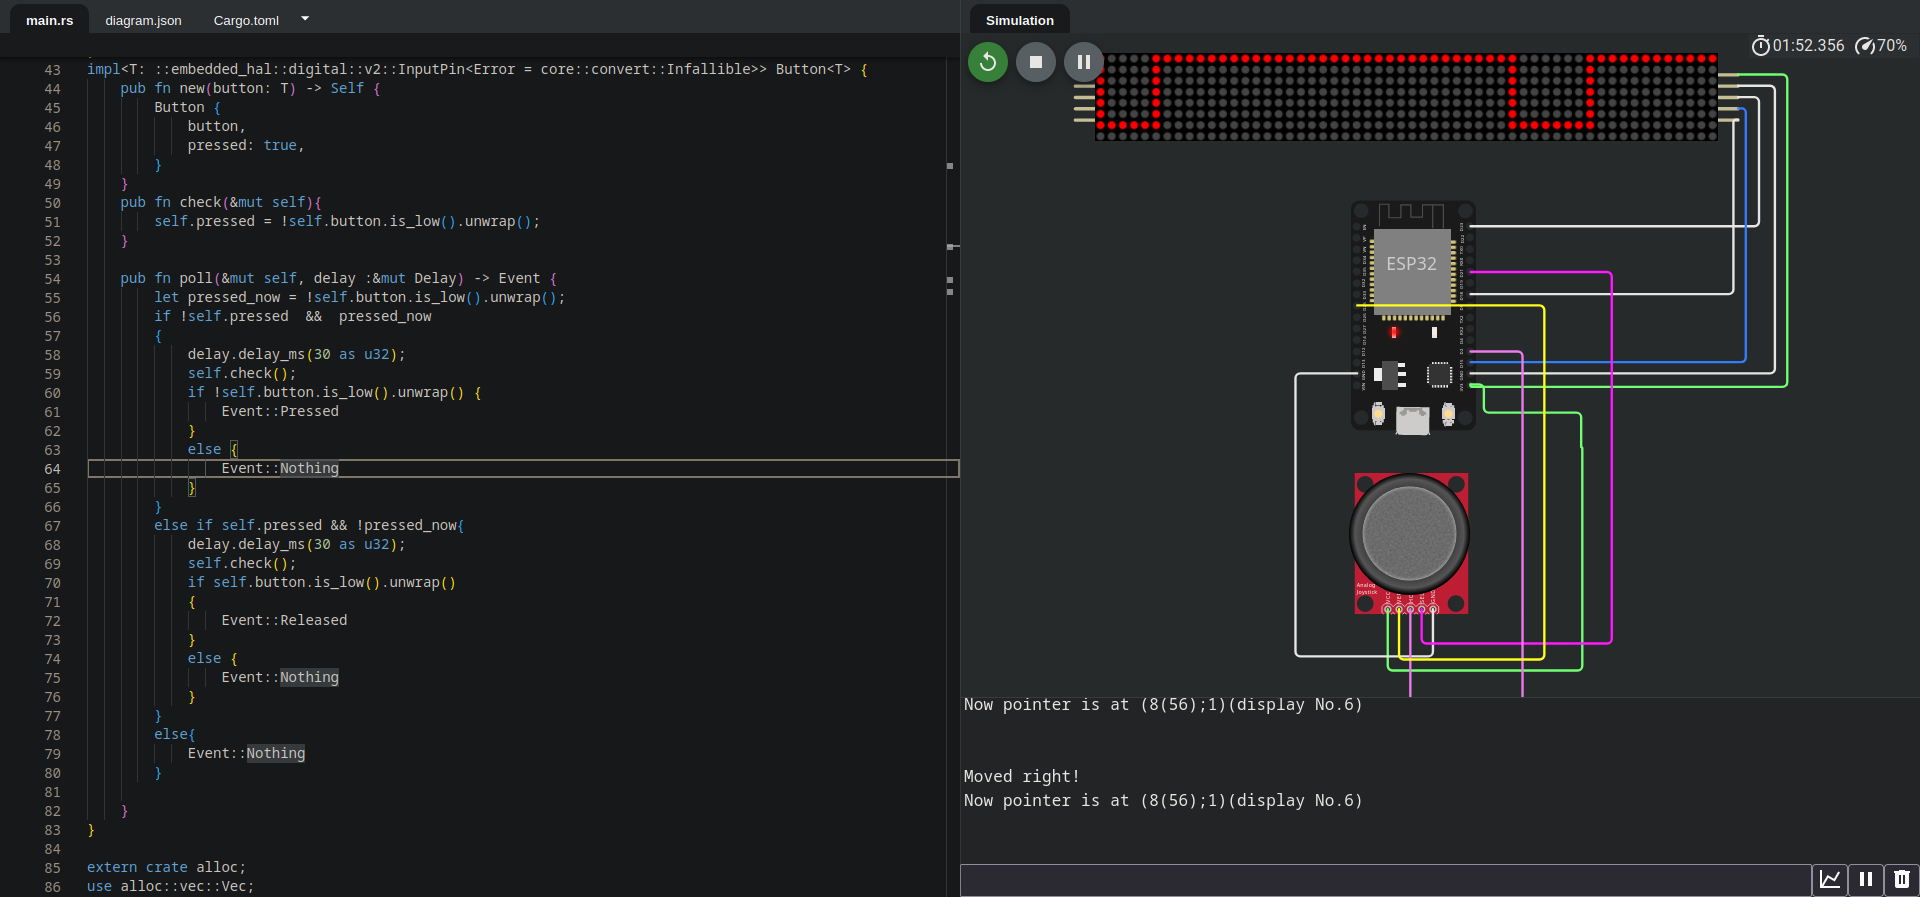Viewport: 1920px width, 897px height.
Task: Select the main.rs tab
Action: coord(49,20)
